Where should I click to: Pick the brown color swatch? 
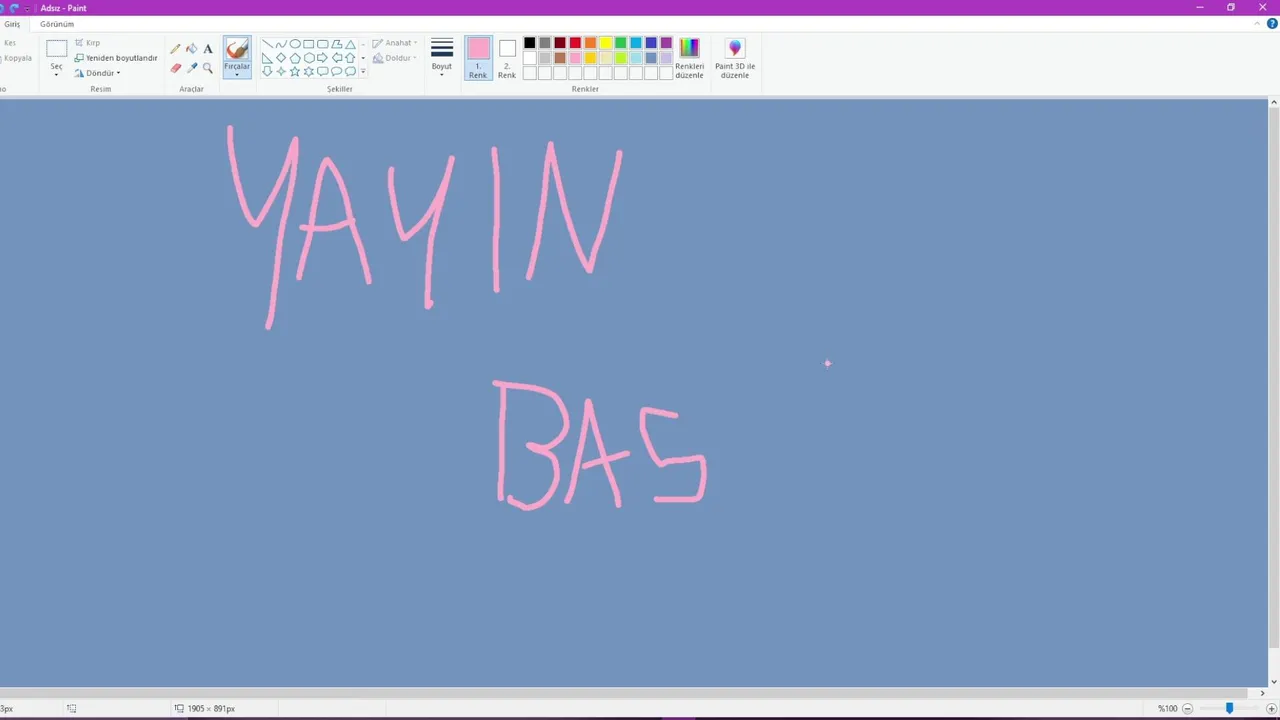(560, 58)
